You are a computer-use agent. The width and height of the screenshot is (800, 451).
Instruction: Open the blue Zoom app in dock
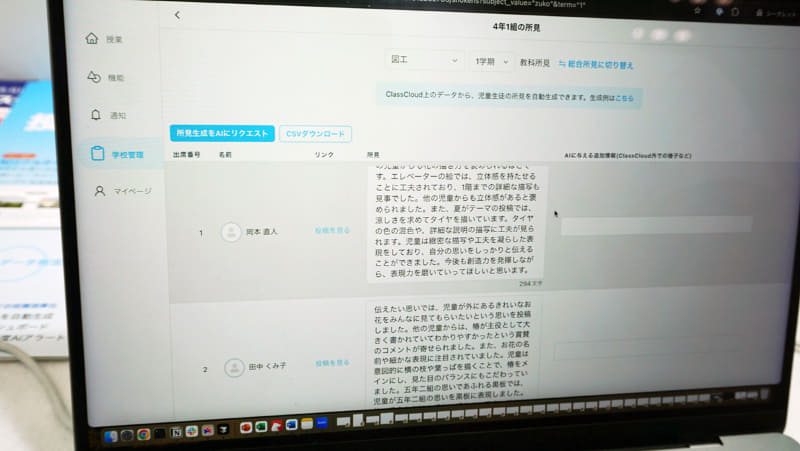pyautogui.click(x=321, y=423)
